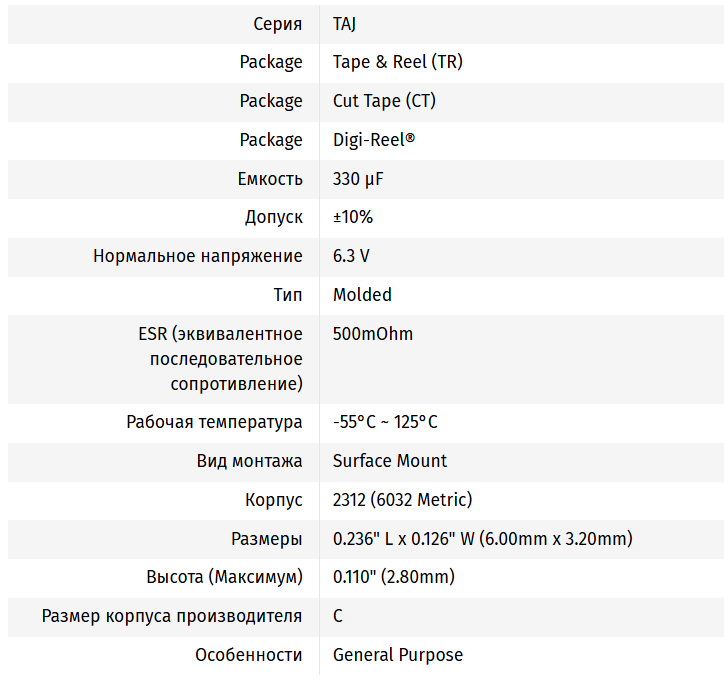Select the Molded type value
Screen dimensions: 724x684
[x=362, y=295]
